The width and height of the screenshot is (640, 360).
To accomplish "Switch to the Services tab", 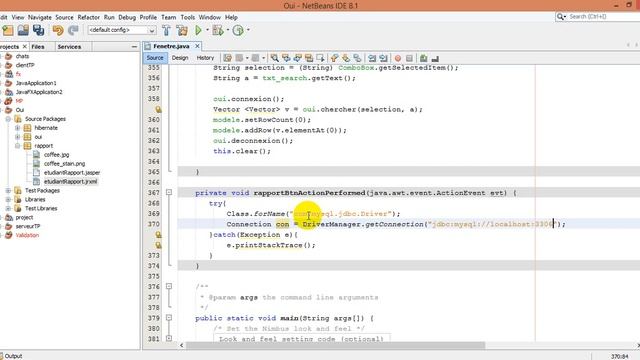I will pos(69,47).
